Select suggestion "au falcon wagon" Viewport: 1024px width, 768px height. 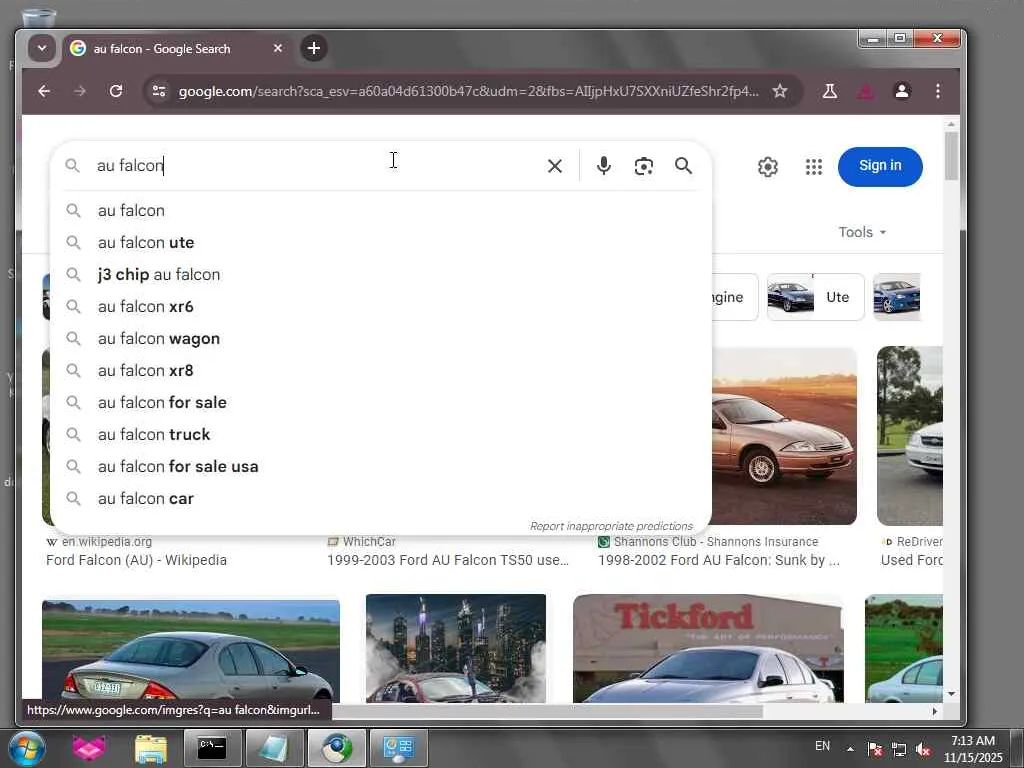[381, 339]
